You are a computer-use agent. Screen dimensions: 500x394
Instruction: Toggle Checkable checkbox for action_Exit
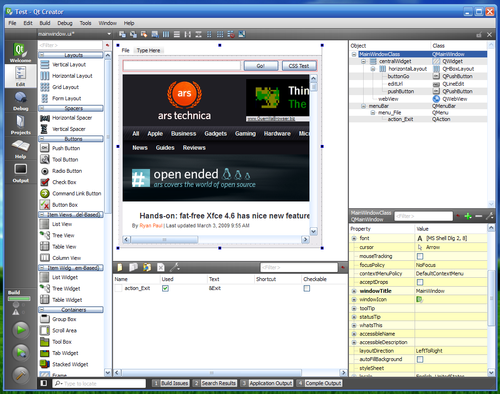(307, 288)
